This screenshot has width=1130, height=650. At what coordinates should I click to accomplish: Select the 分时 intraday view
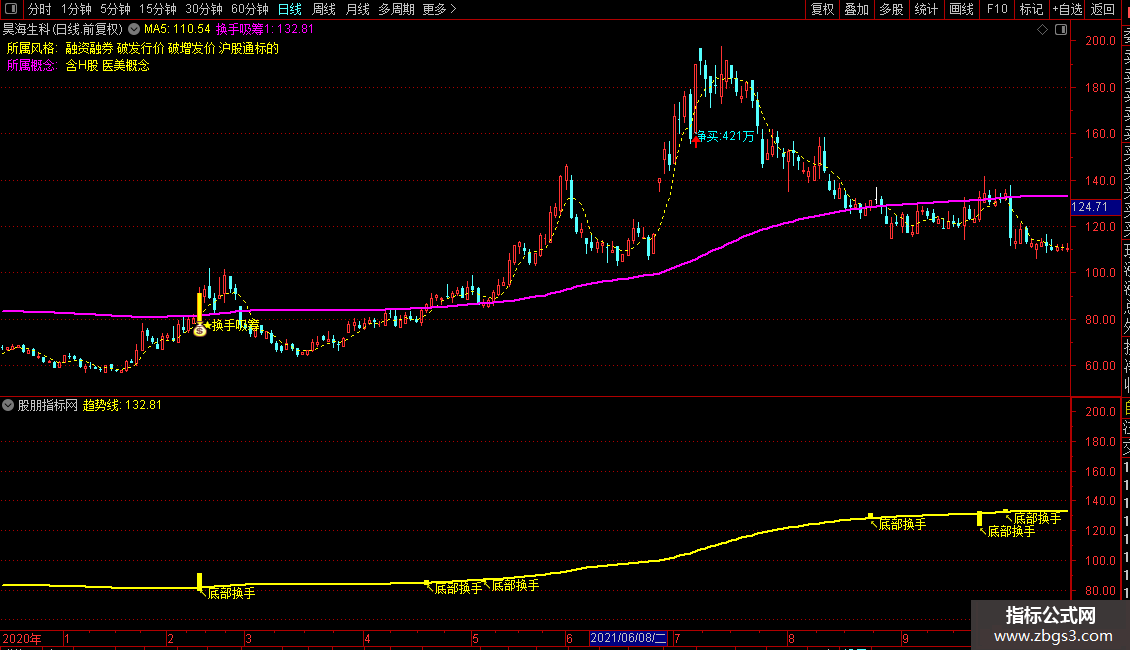coord(40,9)
